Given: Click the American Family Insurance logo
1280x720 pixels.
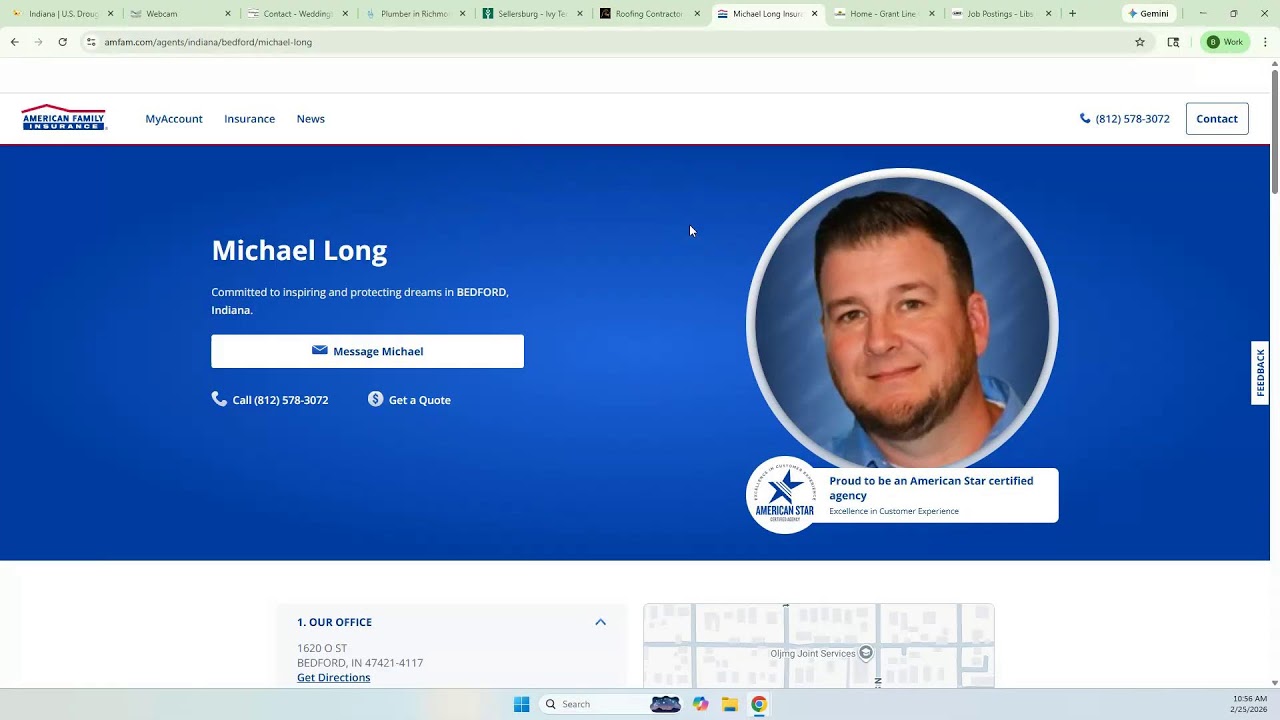Looking at the screenshot, I should [64, 118].
